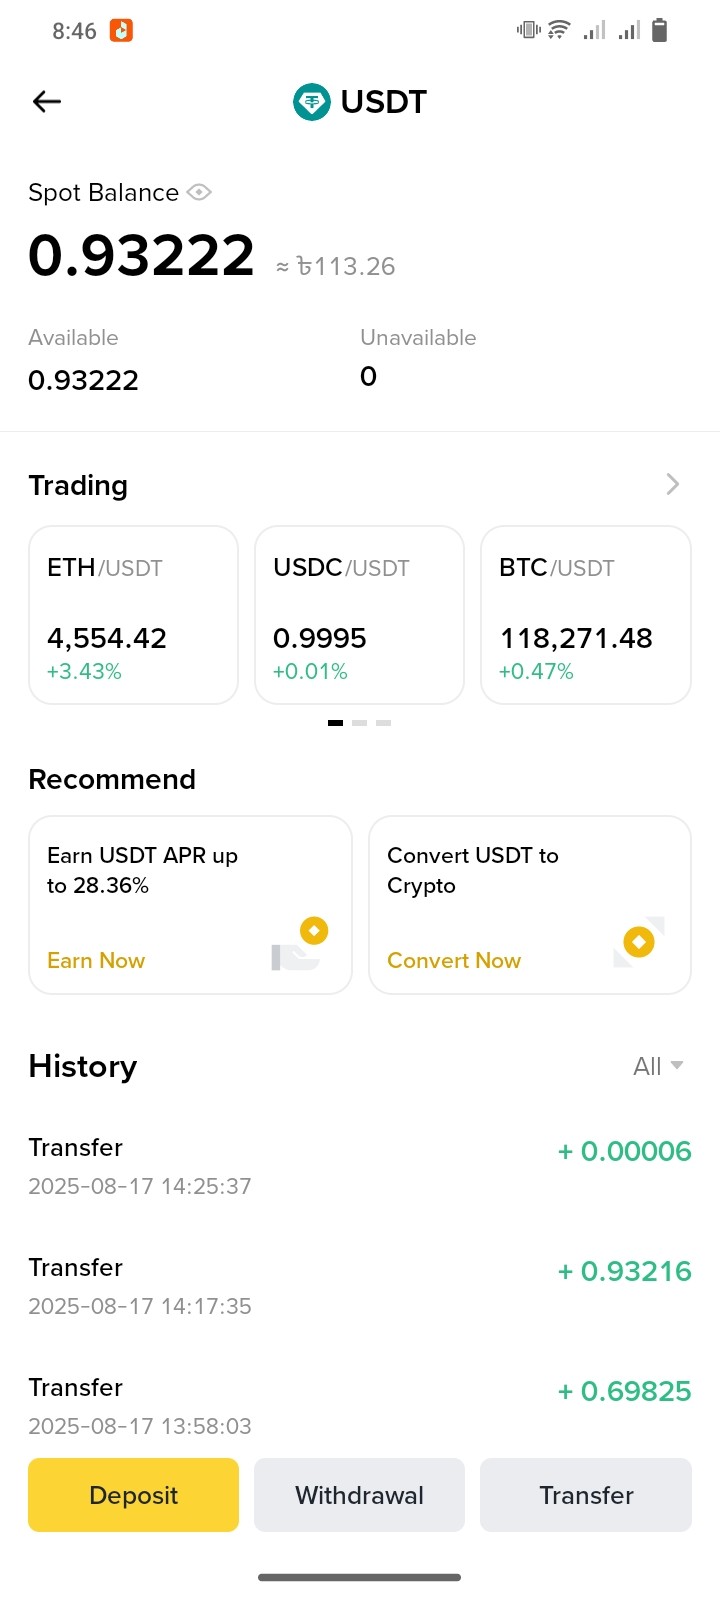Click the Convert Now link
This screenshot has width=720, height=1600.
tap(454, 960)
